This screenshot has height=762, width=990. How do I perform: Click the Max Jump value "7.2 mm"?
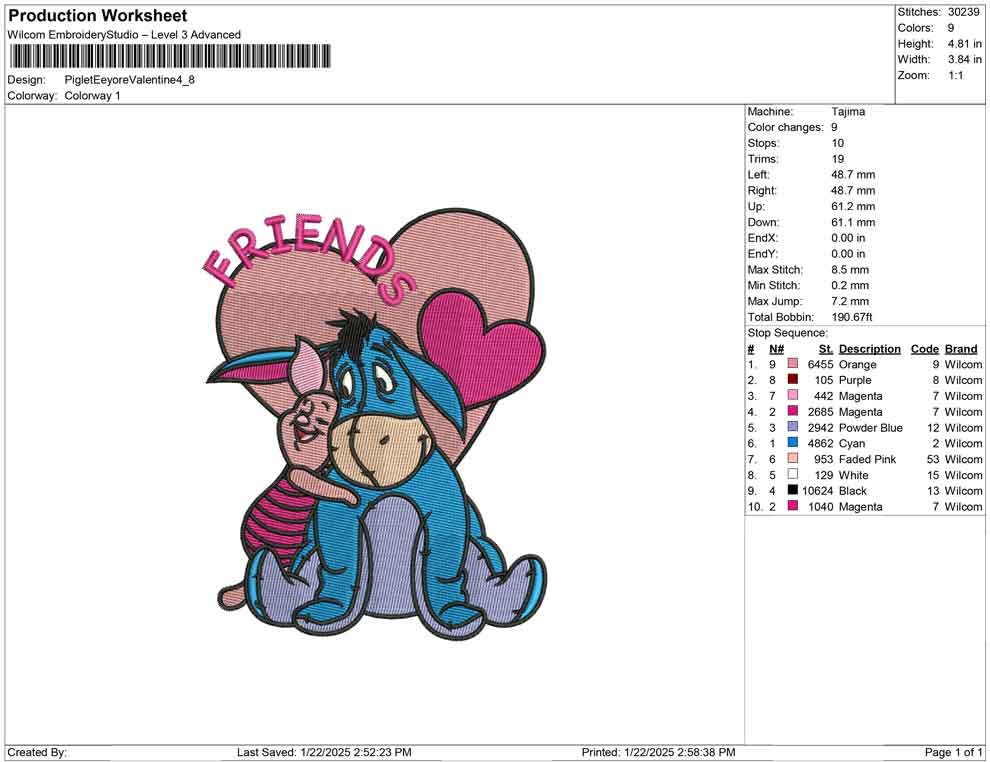tap(850, 301)
